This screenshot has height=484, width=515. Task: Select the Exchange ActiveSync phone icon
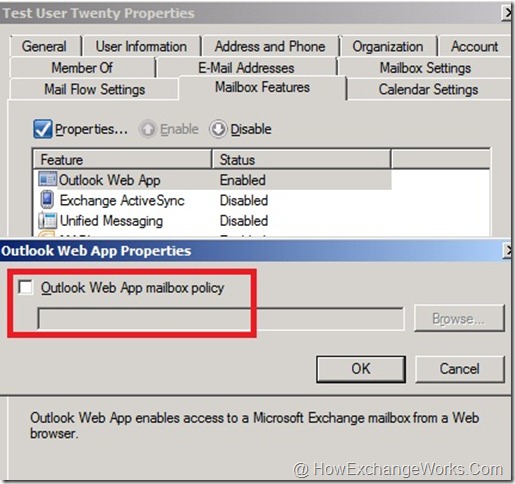tap(47, 200)
